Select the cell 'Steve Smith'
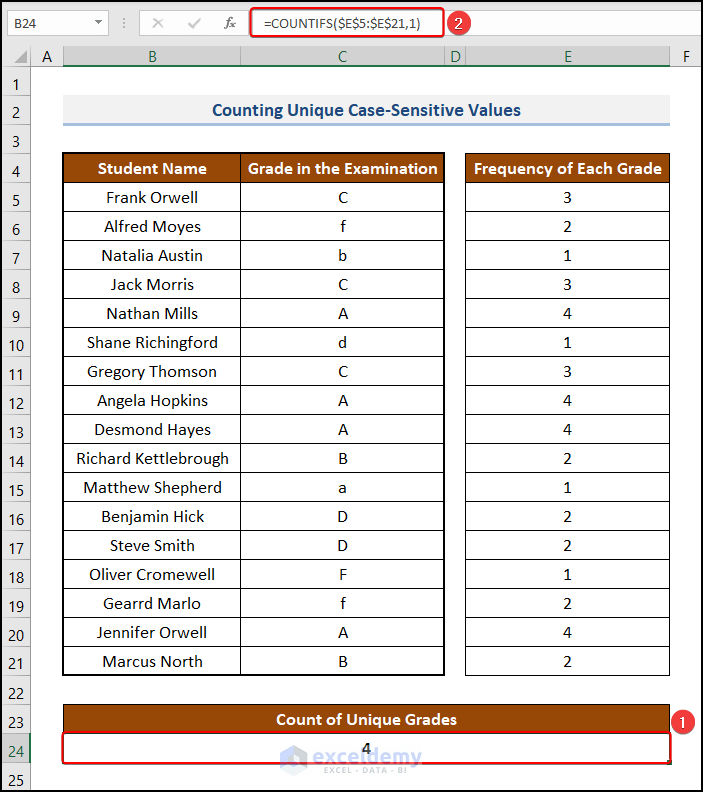The width and height of the screenshot is (703, 792). coord(152,546)
